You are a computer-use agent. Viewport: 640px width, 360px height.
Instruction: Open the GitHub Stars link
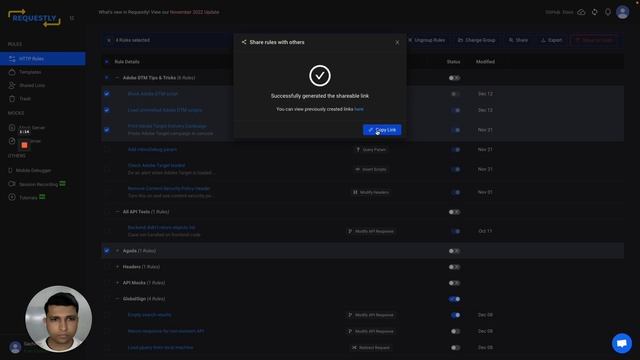pyautogui.click(x=559, y=12)
